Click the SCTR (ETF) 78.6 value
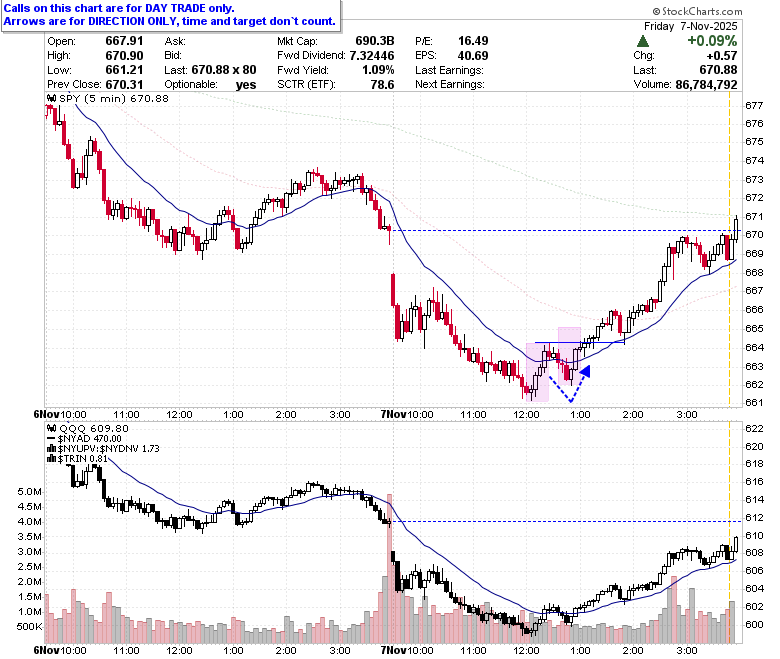 [382, 85]
